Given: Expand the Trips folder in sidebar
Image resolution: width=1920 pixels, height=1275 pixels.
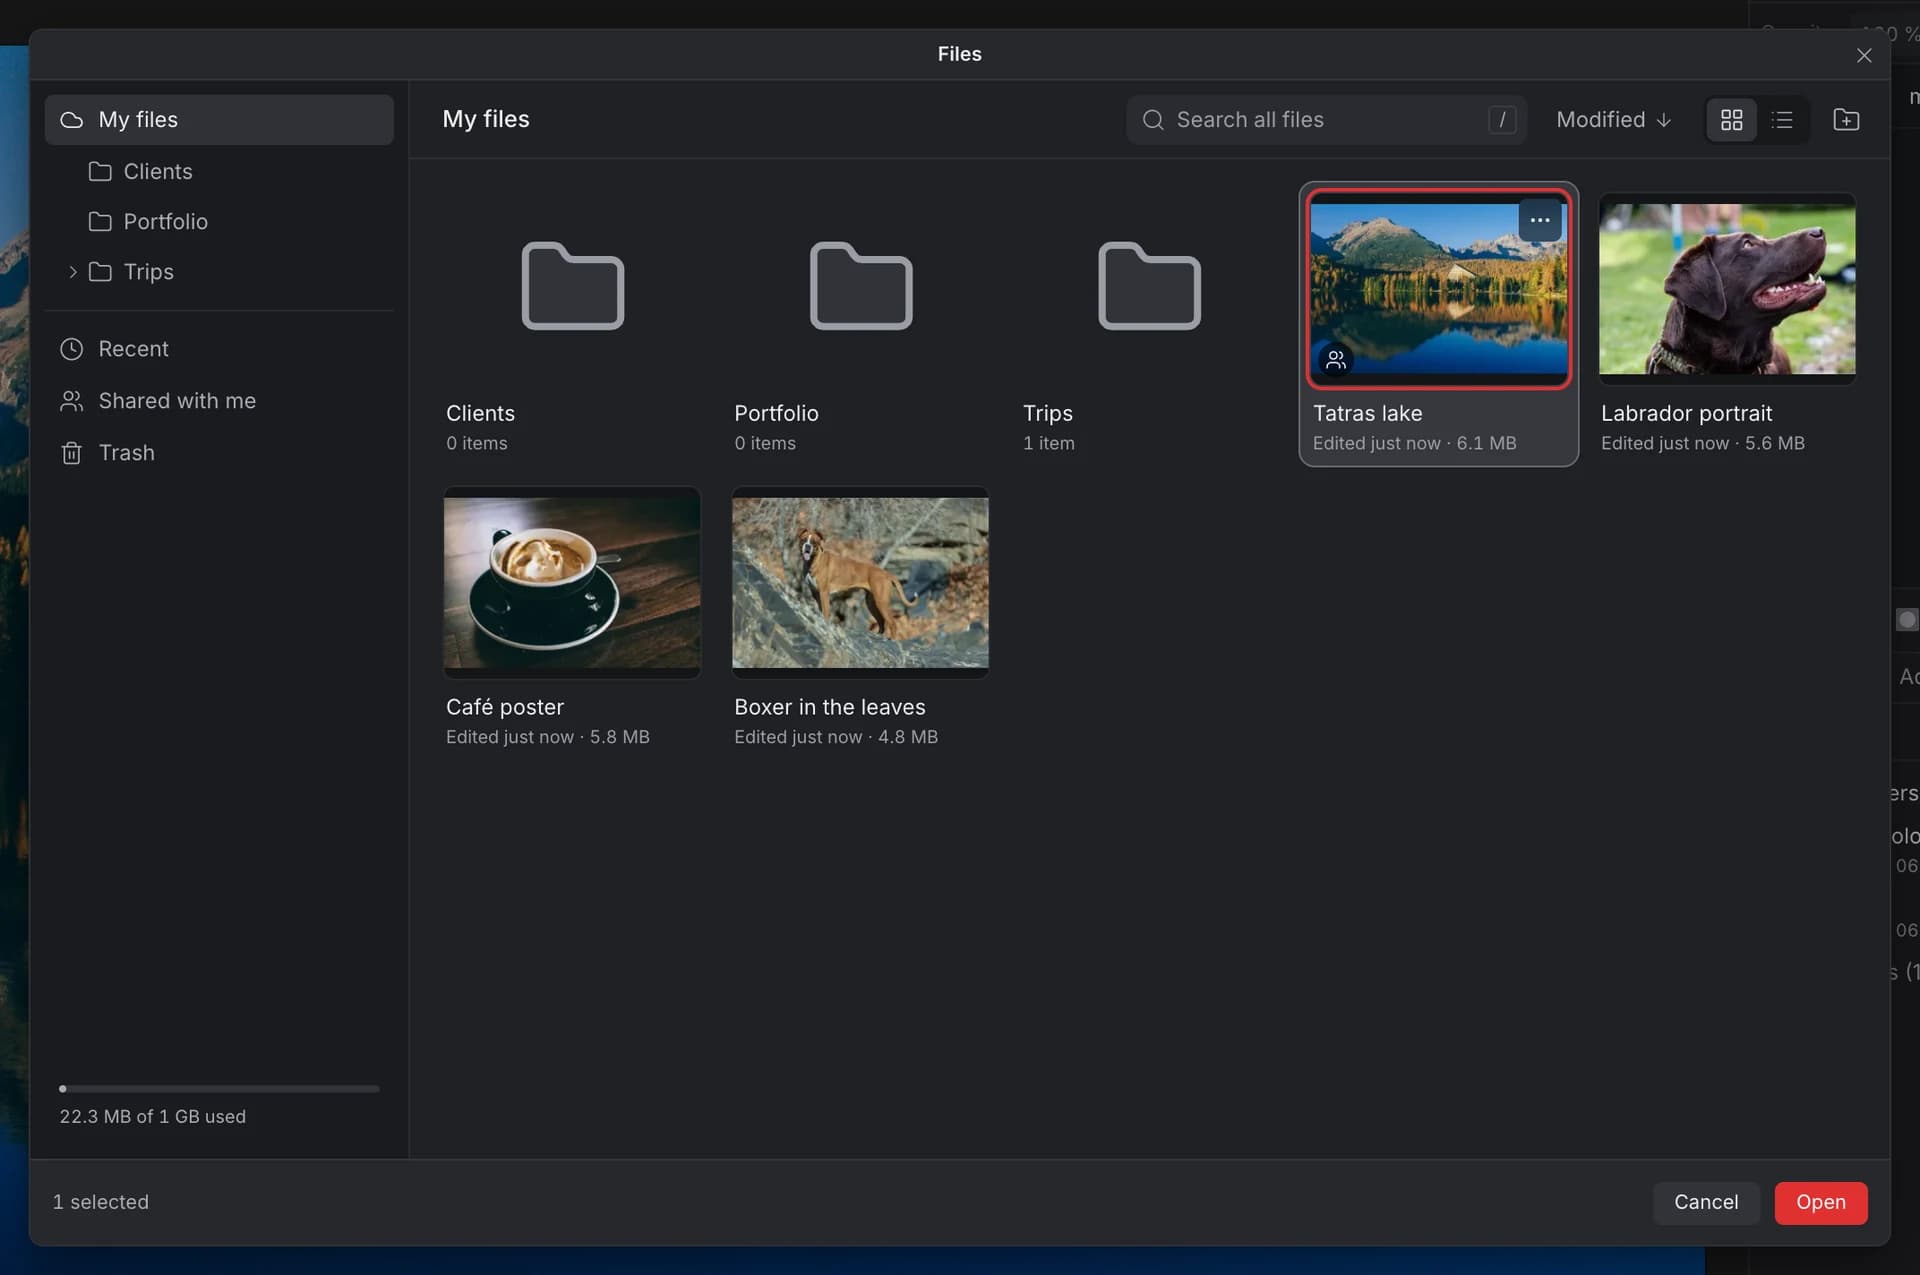Looking at the screenshot, I should pyautogui.click(x=72, y=272).
